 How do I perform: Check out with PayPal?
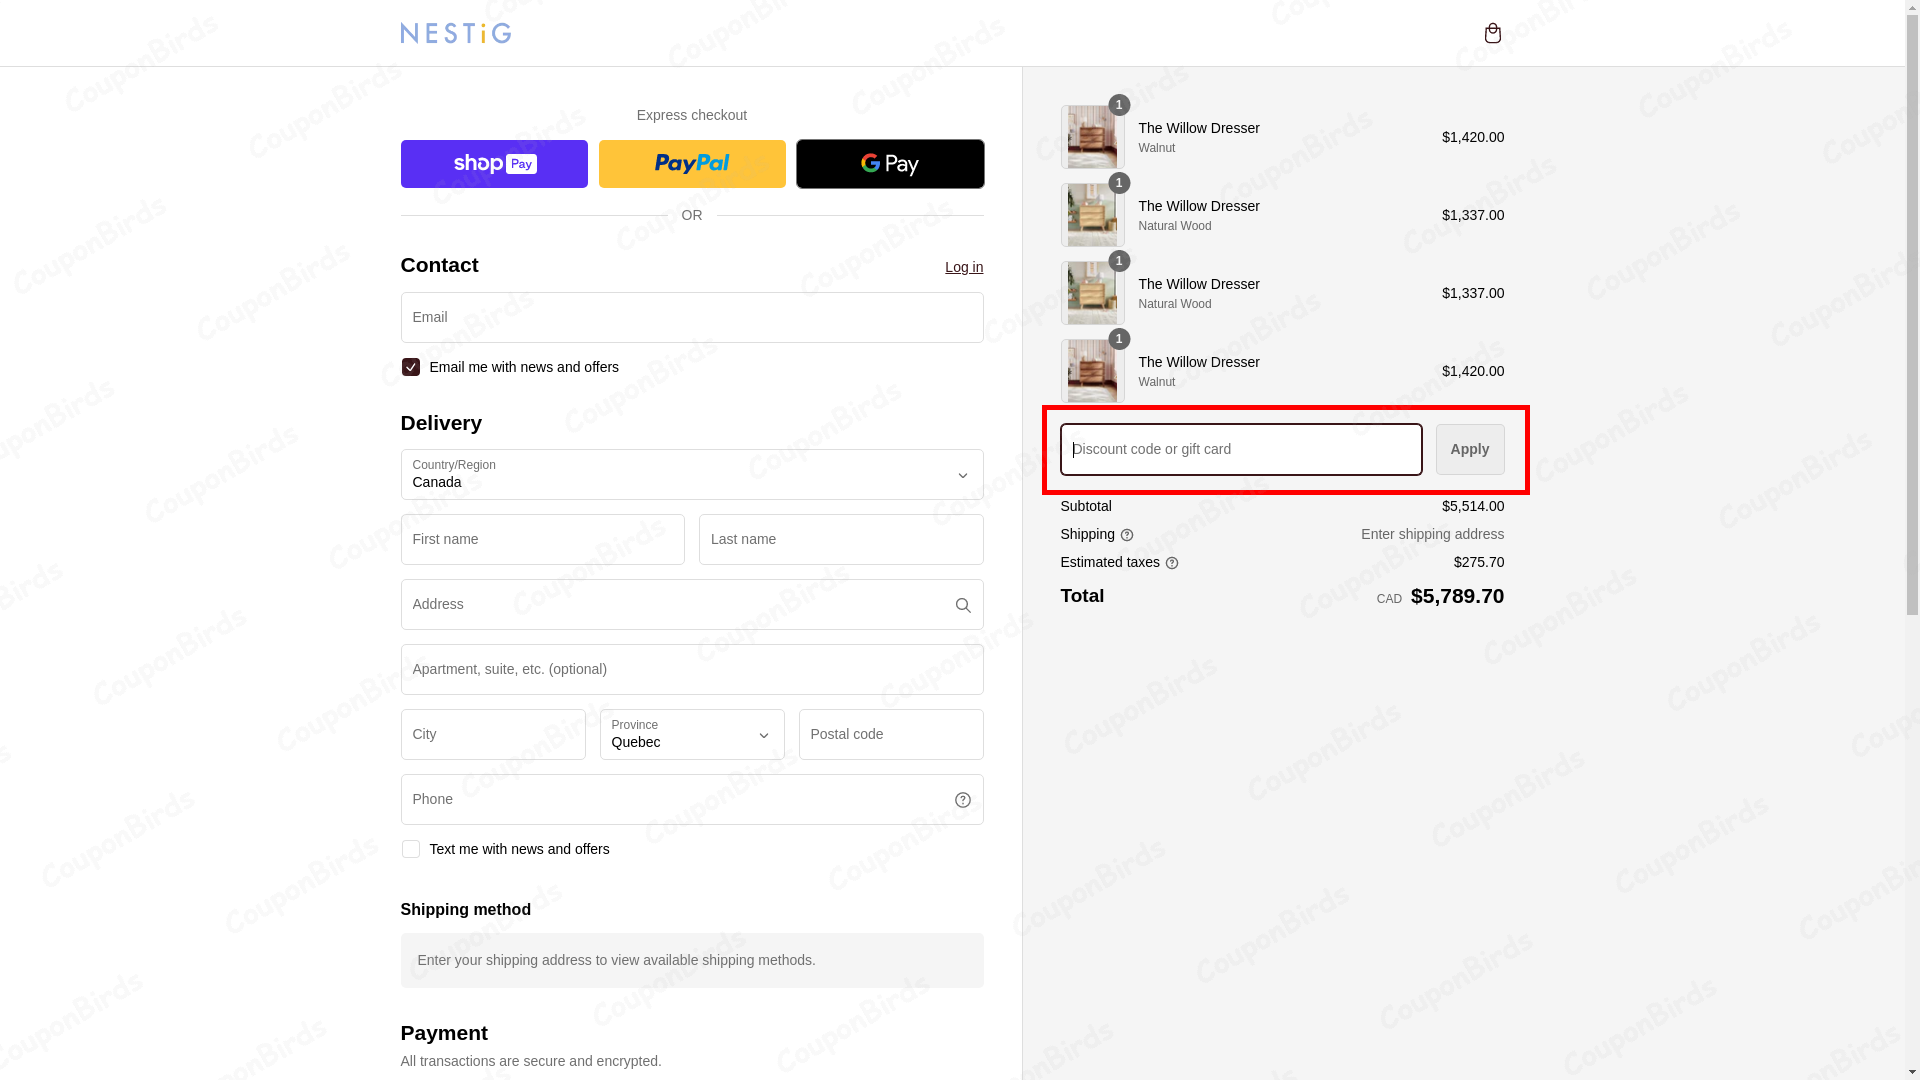pos(691,163)
